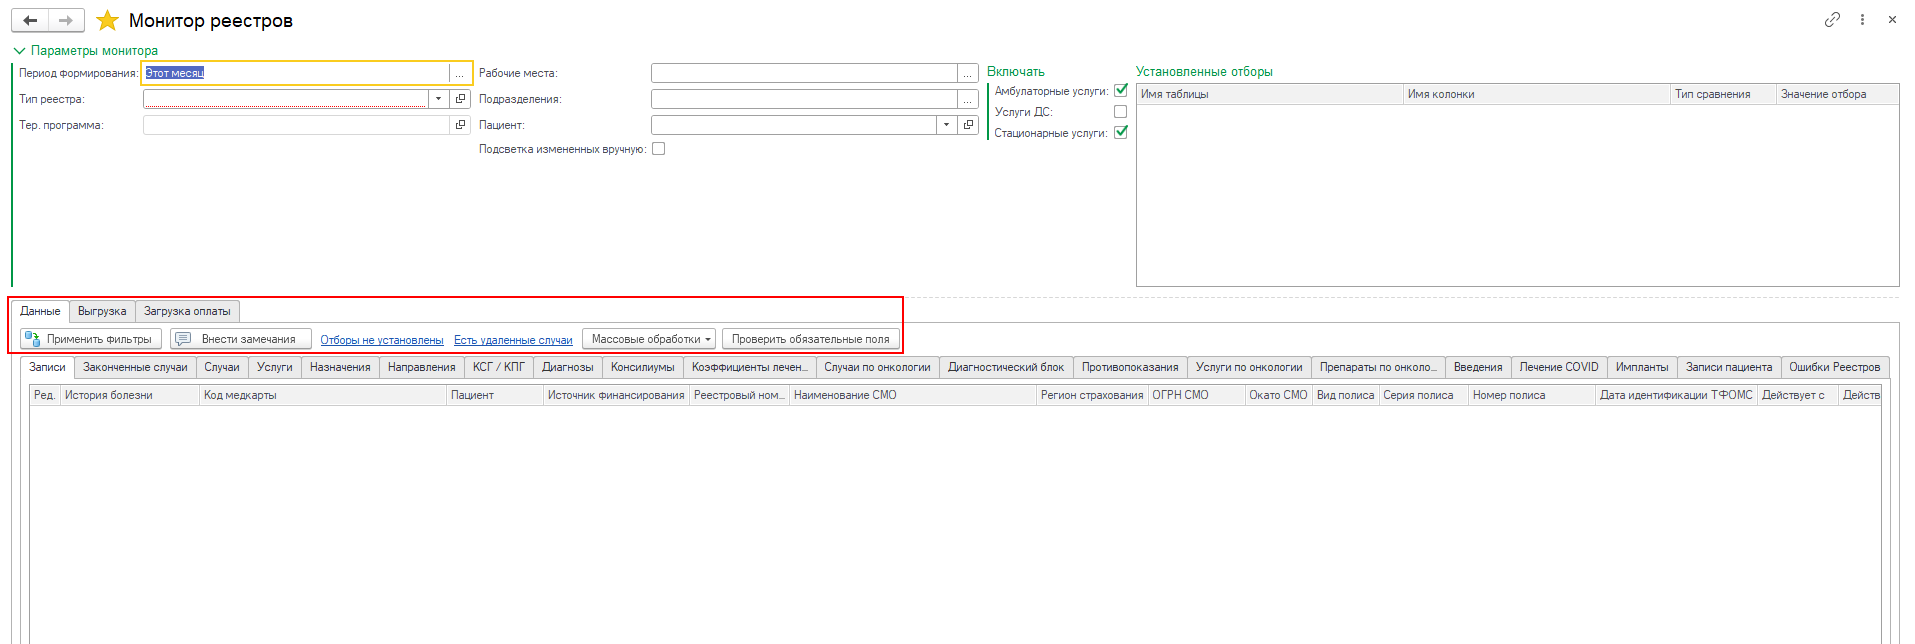Enable Услуги ДС checkbox
Image resolution: width=1915 pixels, height=644 pixels.
(x=1121, y=112)
